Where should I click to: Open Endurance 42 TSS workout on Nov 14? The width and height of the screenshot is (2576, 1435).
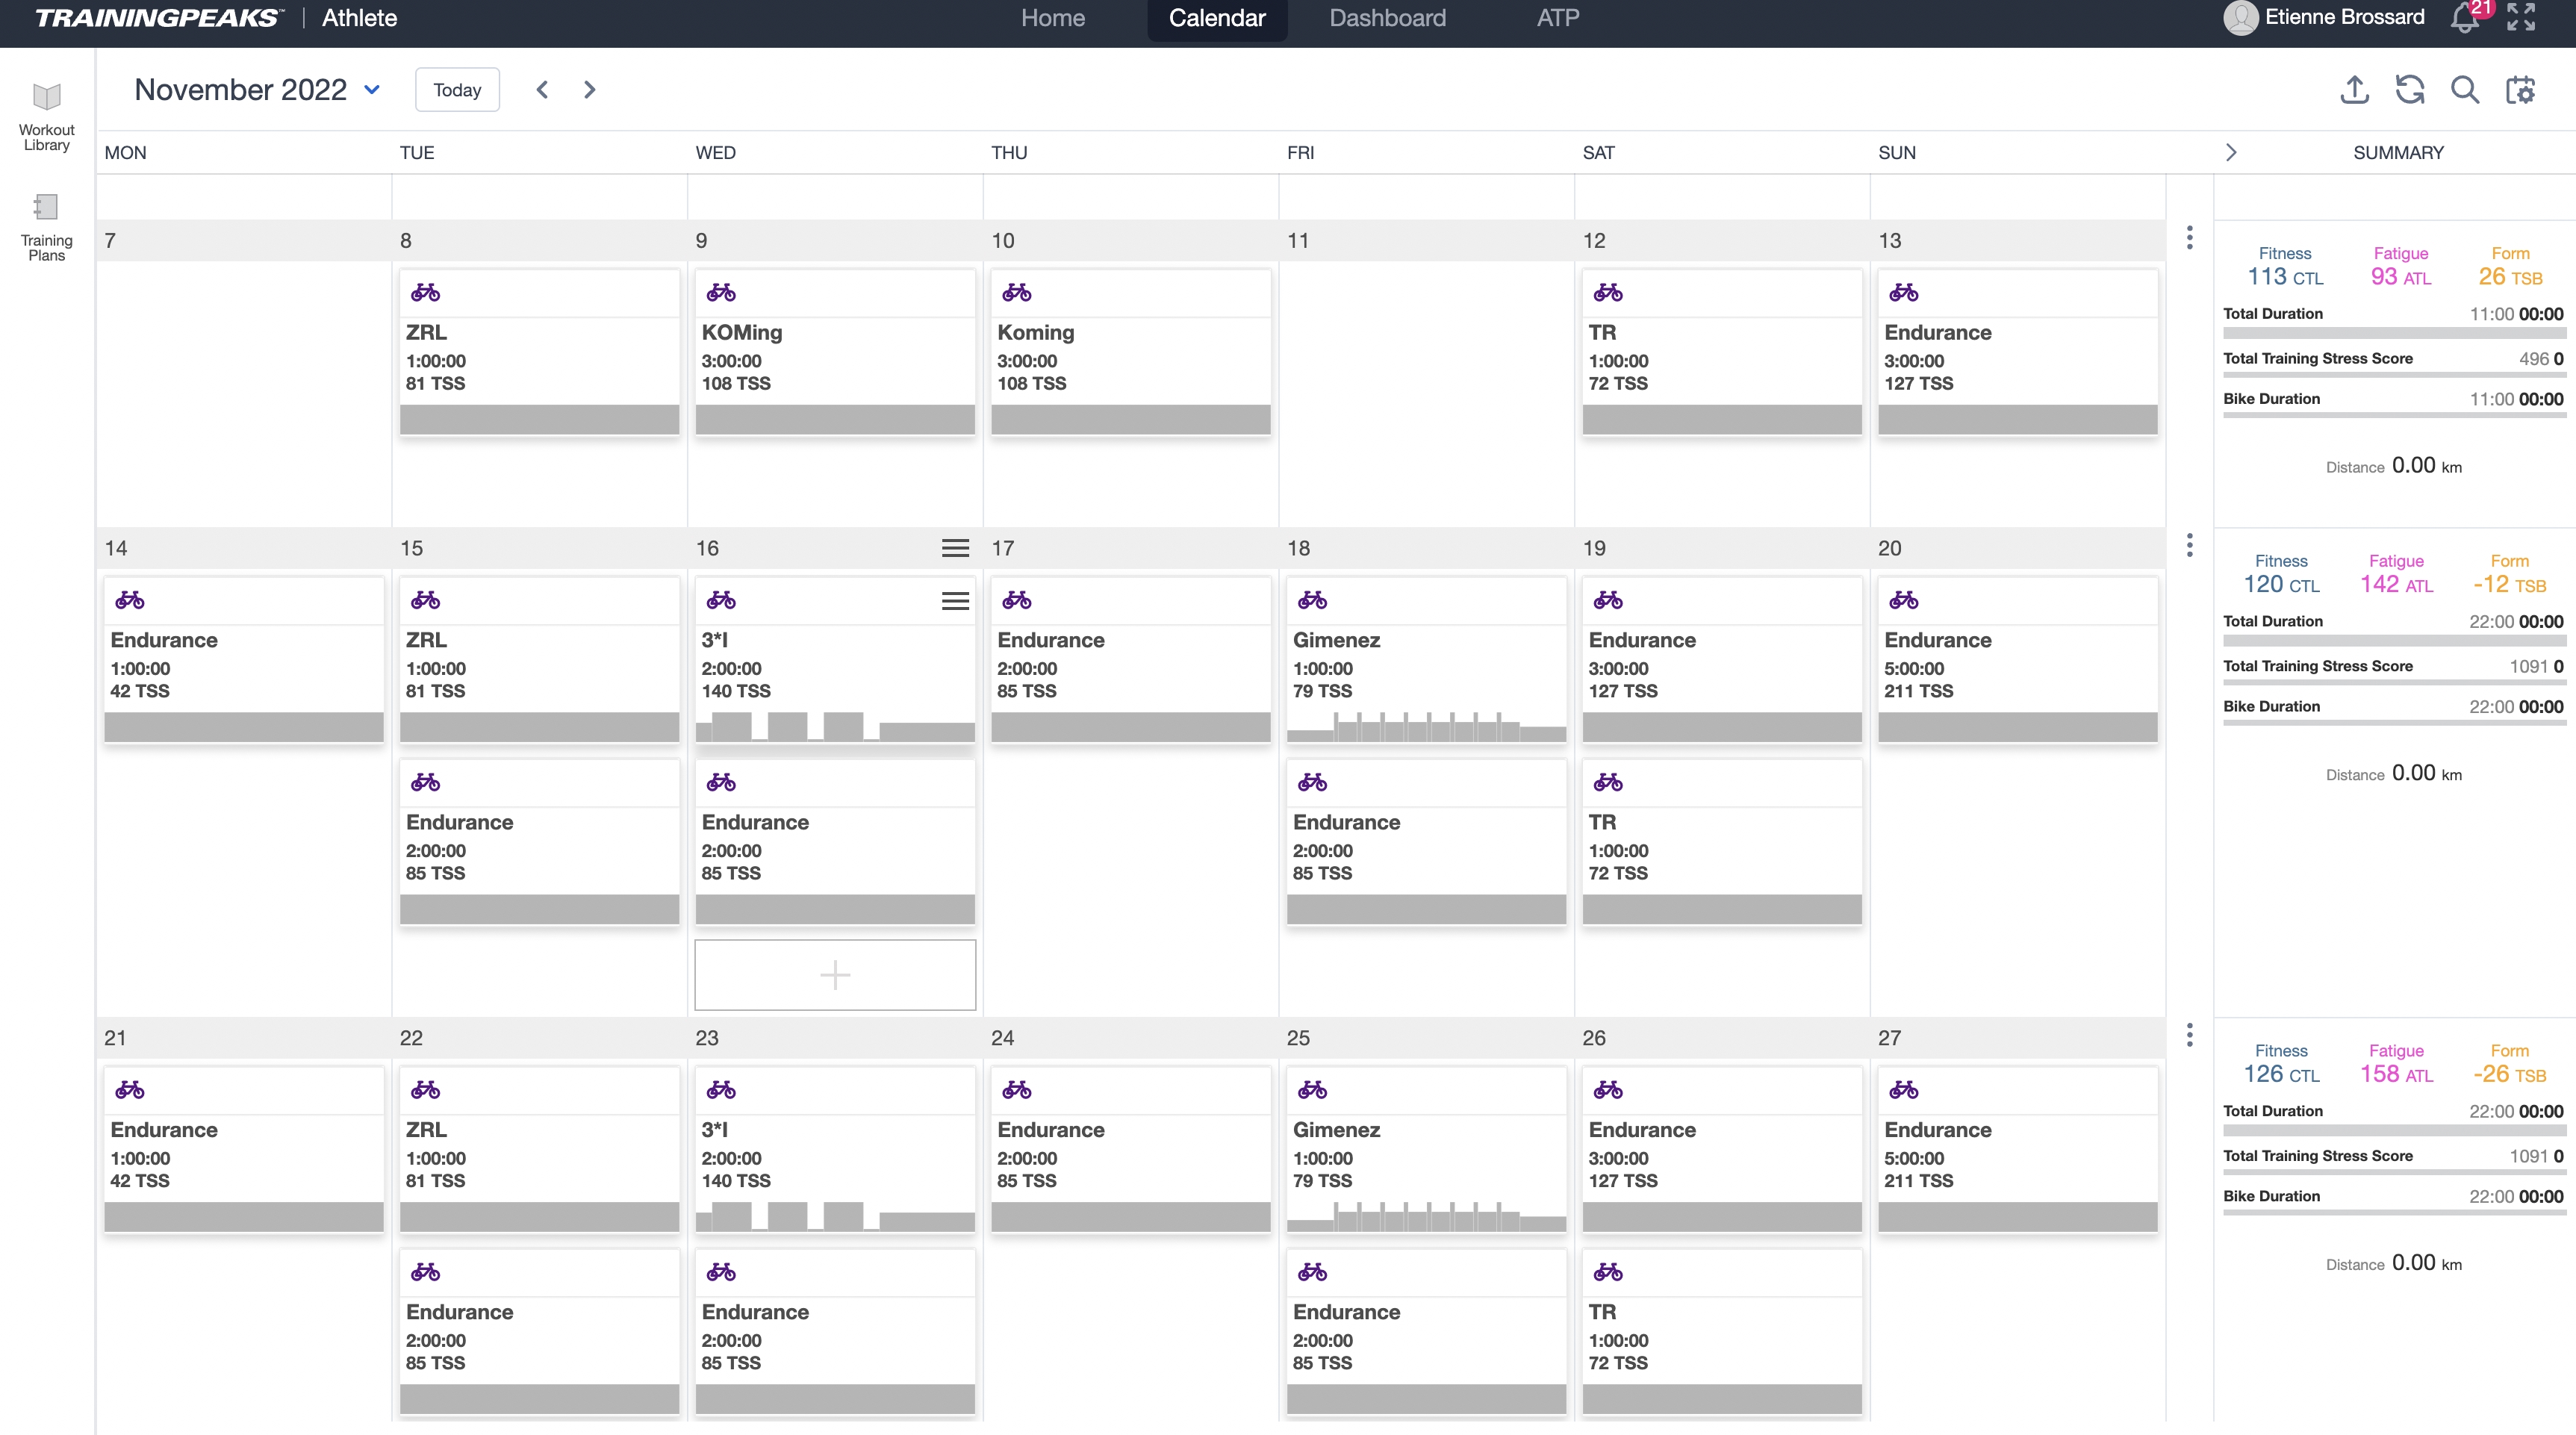pos(244,659)
